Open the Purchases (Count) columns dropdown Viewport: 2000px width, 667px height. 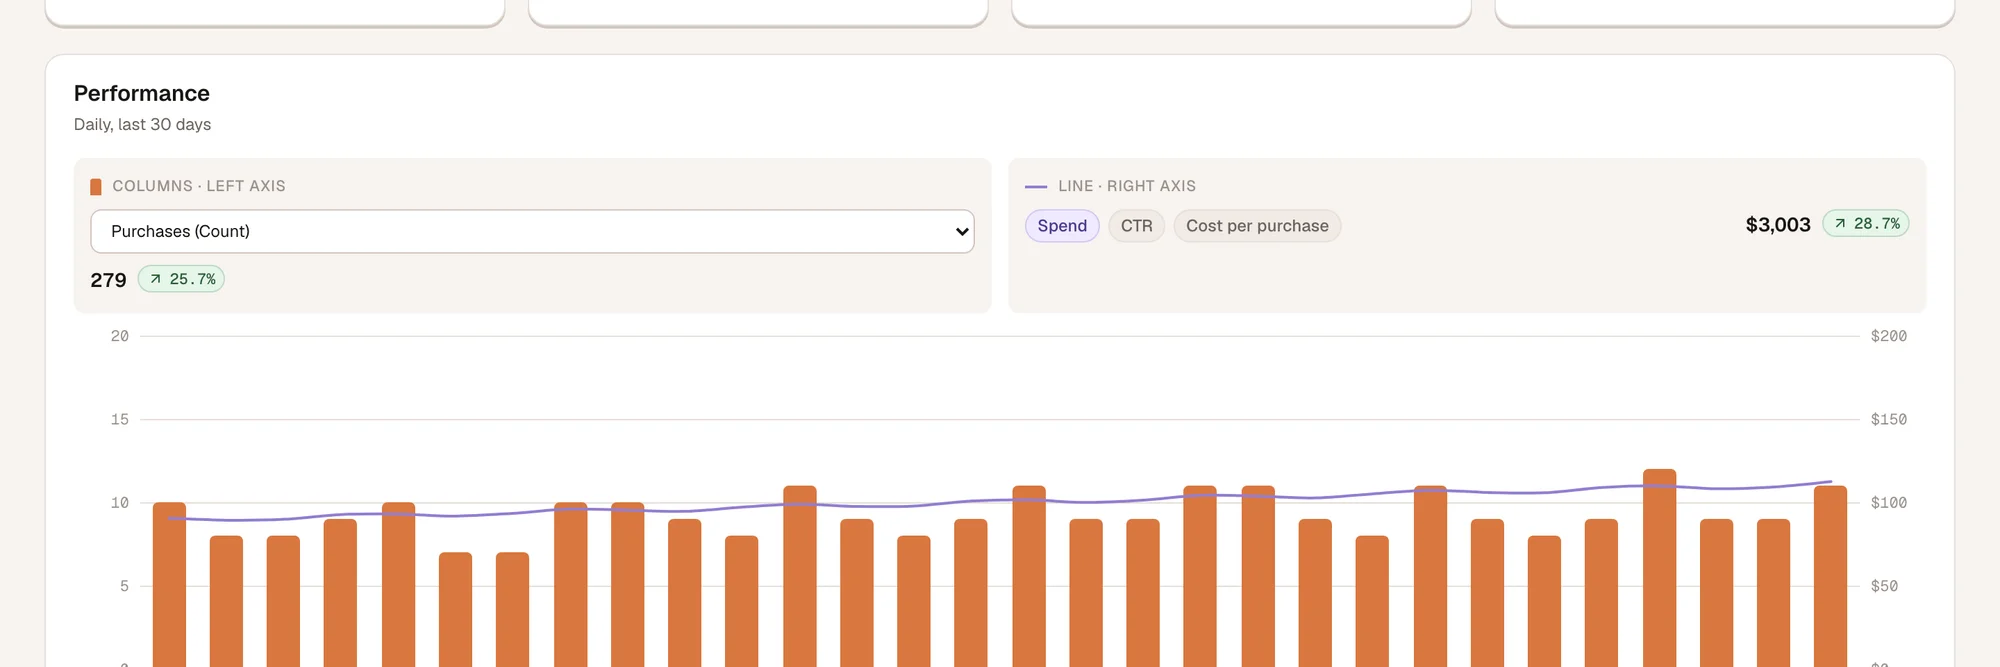[532, 231]
